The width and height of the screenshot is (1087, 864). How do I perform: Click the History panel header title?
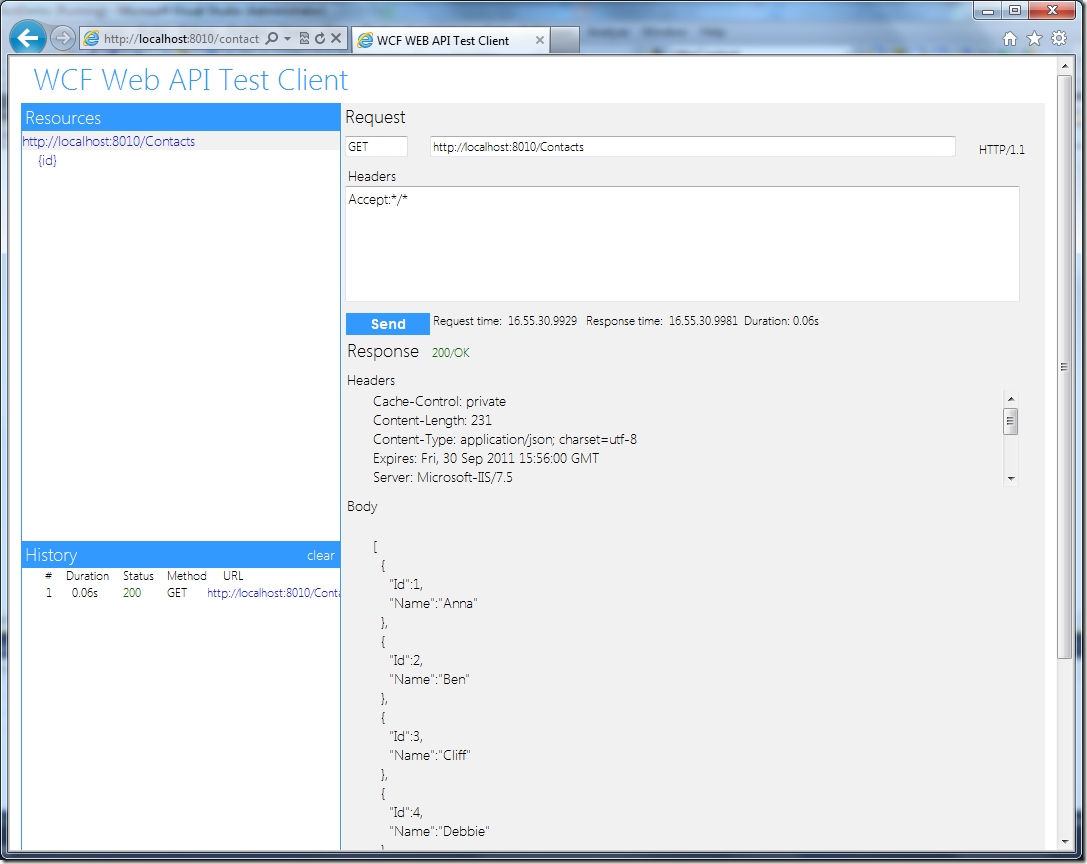coord(51,555)
